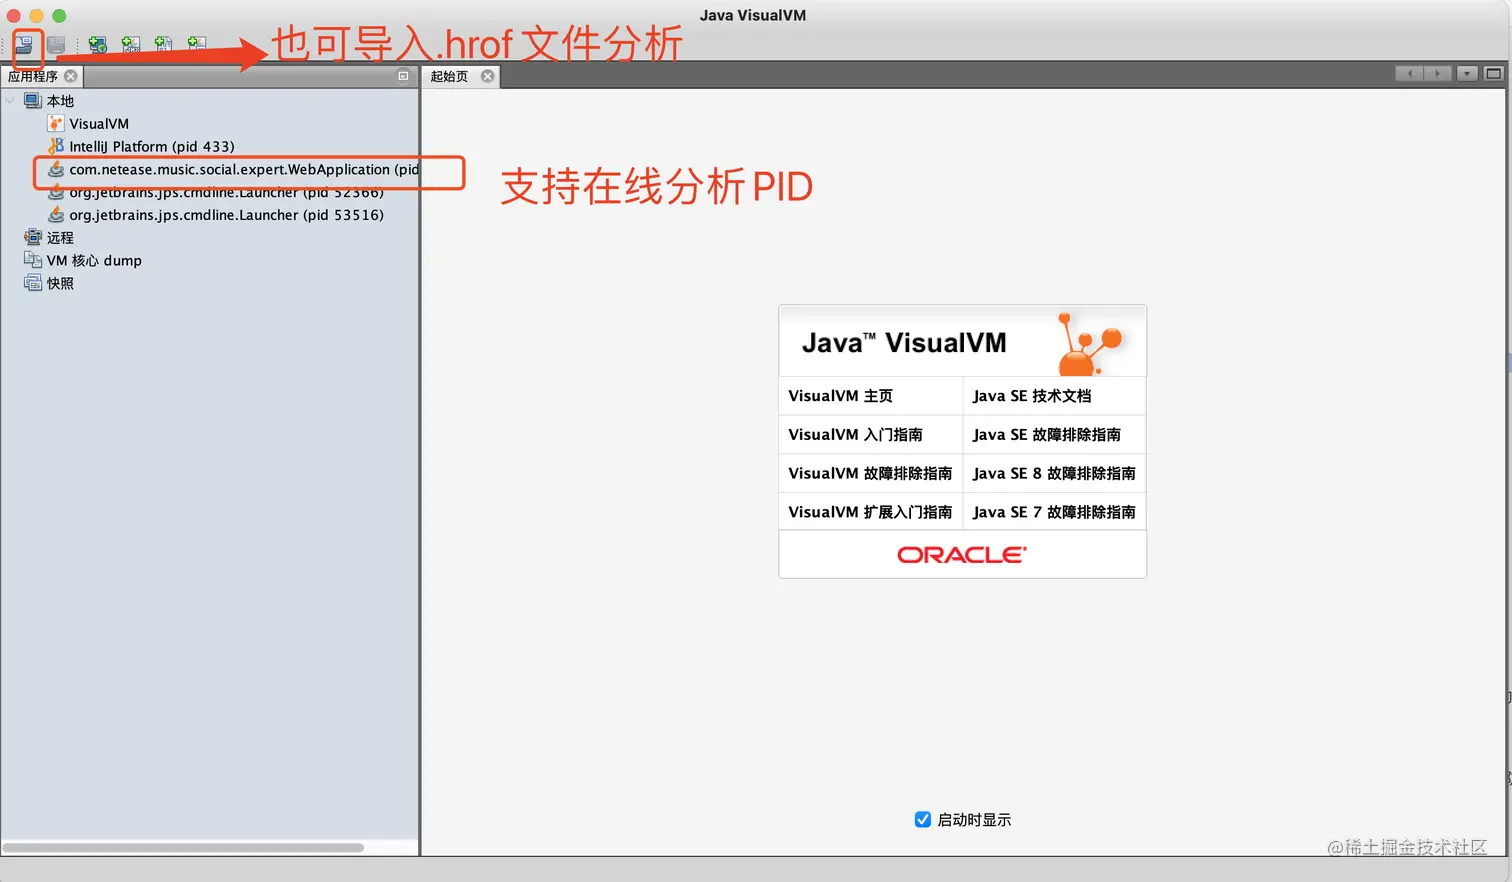Open the Java SE 技术文档 link

coord(1032,396)
